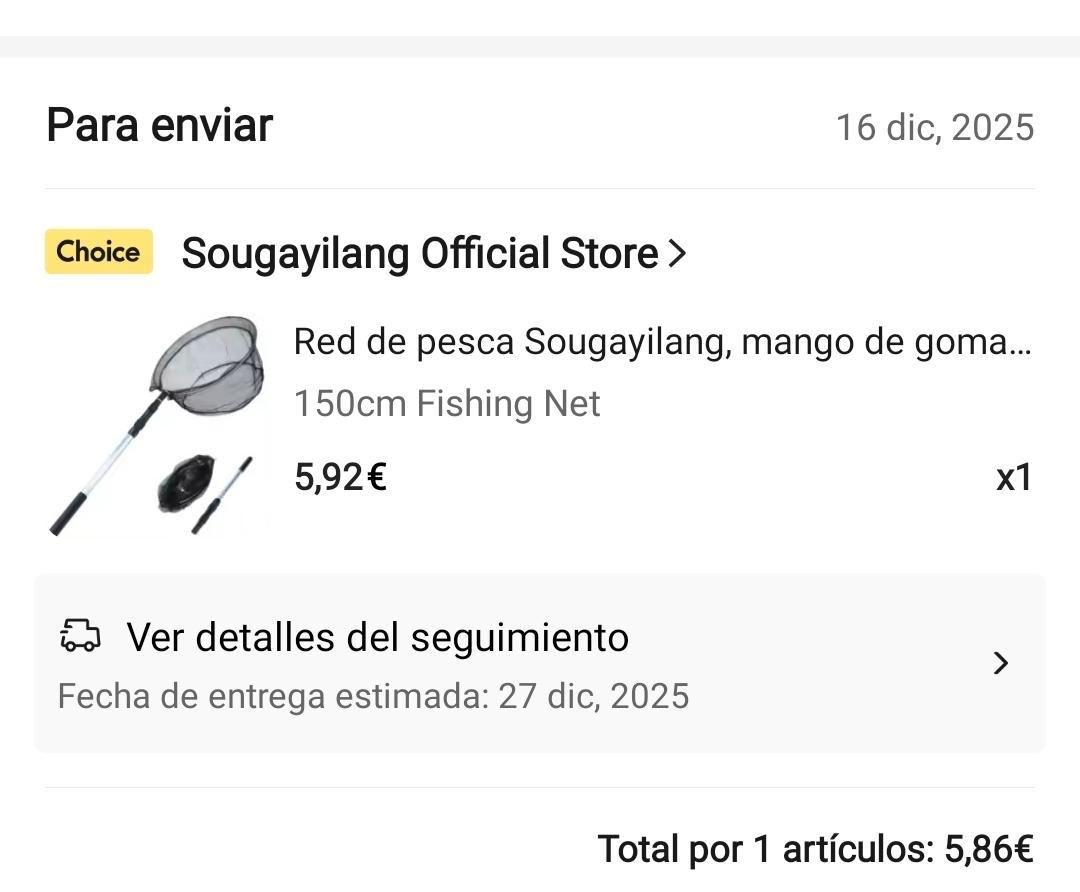Click the 27 dic, 2025 delivery date
Viewport: 1080px width, 892px height.
(x=594, y=696)
